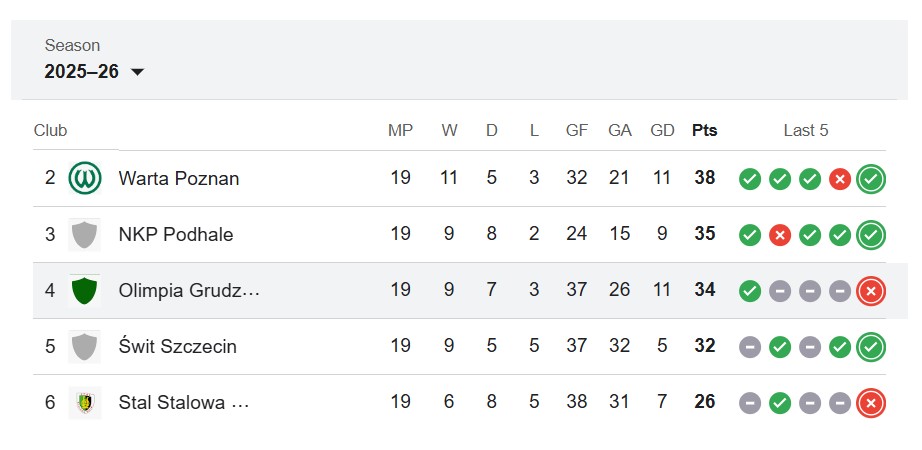This screenshot has height=450, width=922.
Task: Open the NKP Podhale team link
Action: click(x=176, y=235)
